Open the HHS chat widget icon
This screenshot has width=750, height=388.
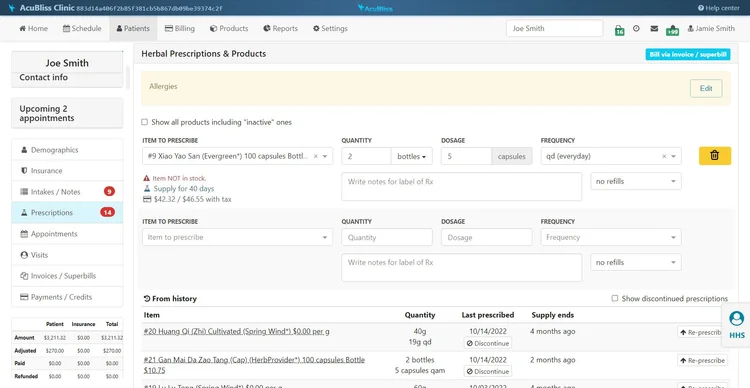(x=736, y=324)
